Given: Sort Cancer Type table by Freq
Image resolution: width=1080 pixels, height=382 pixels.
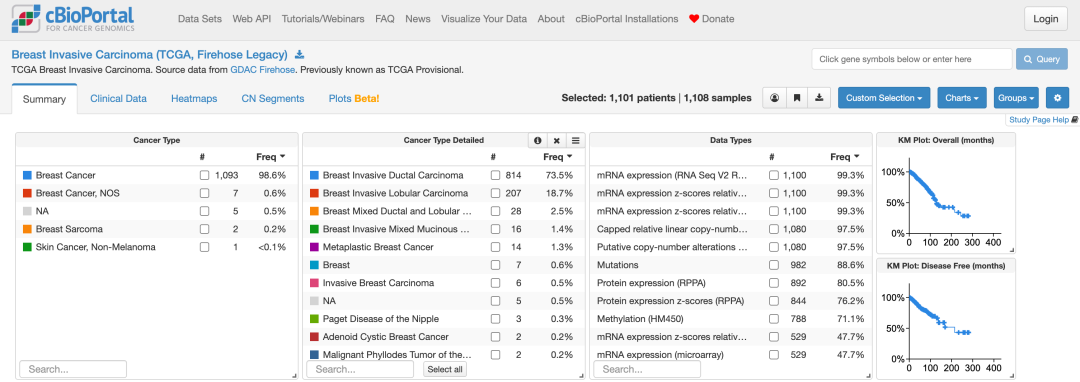Looking at the screenshot, I should tap(271, 157).
